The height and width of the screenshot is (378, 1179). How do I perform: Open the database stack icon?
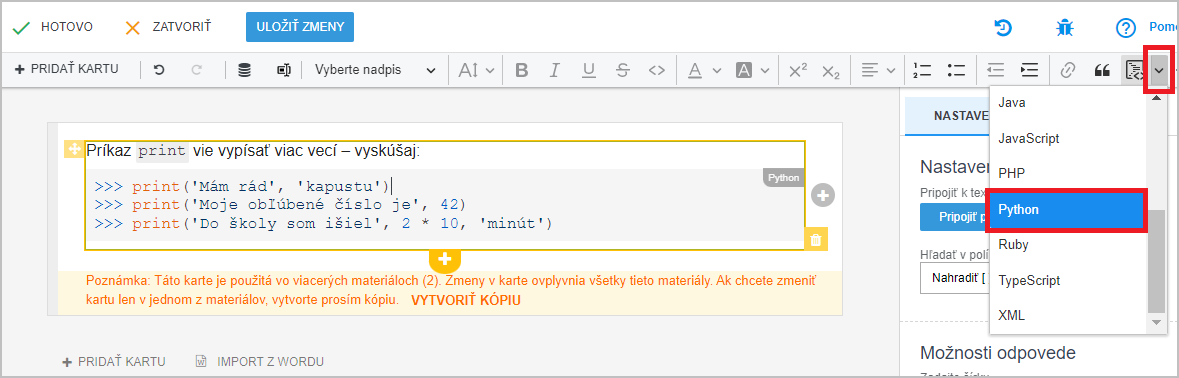(x=244, y=70)
